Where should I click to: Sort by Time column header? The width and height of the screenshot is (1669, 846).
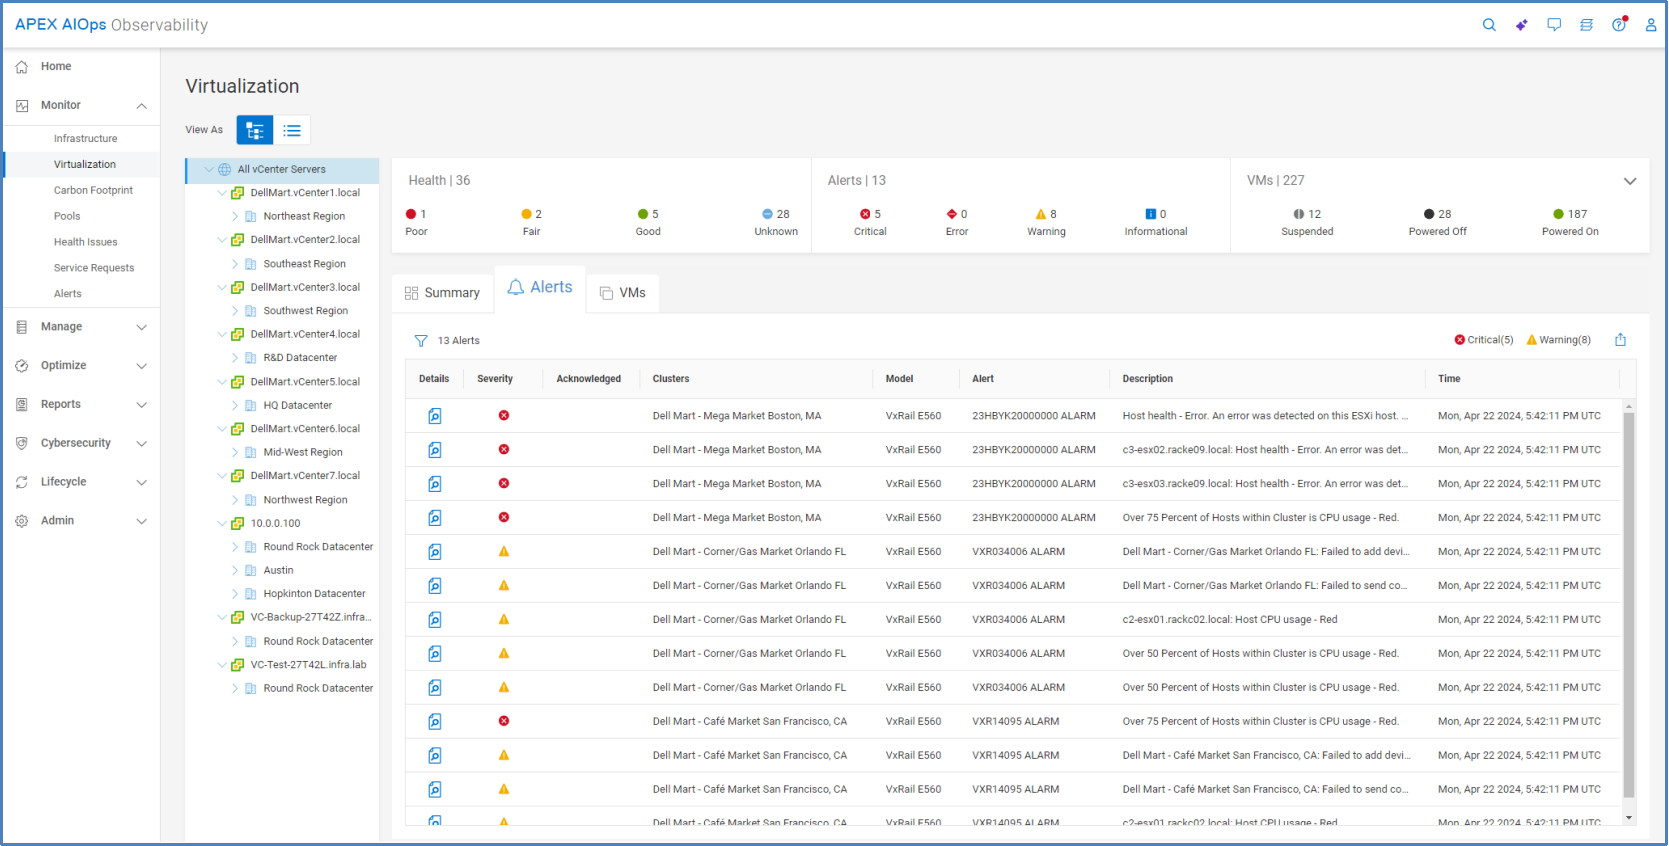[x=1449, y=379]
